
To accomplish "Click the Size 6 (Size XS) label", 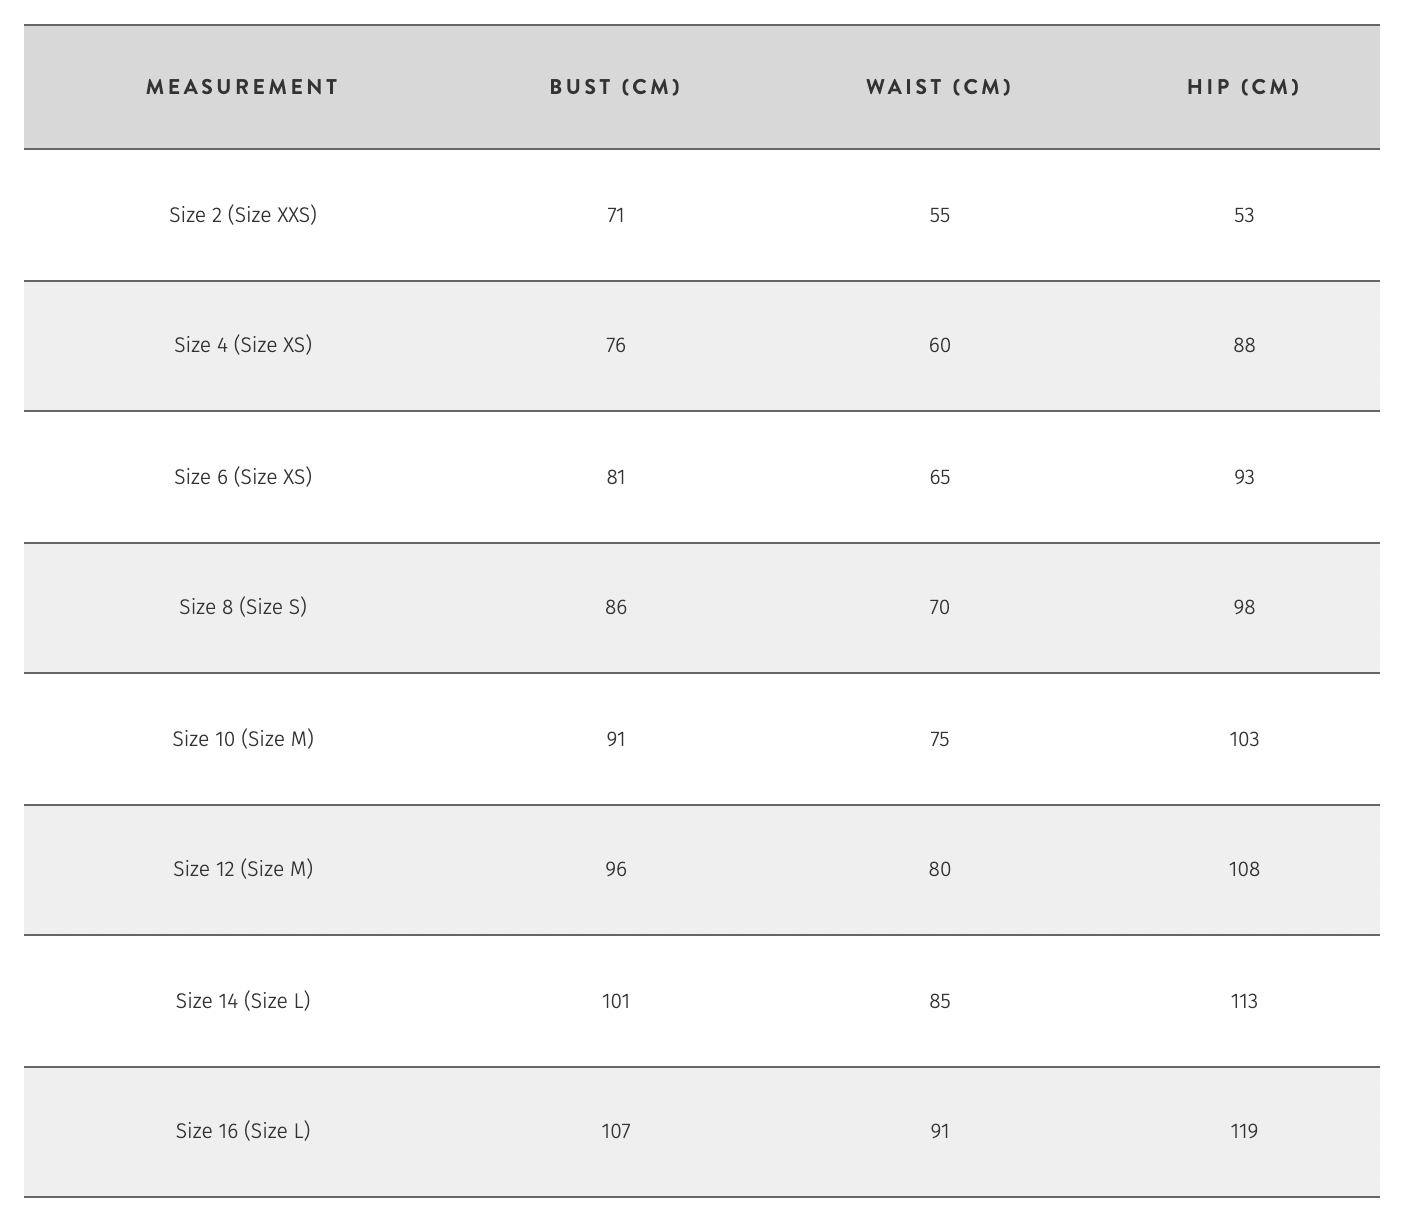I will 243,477.
